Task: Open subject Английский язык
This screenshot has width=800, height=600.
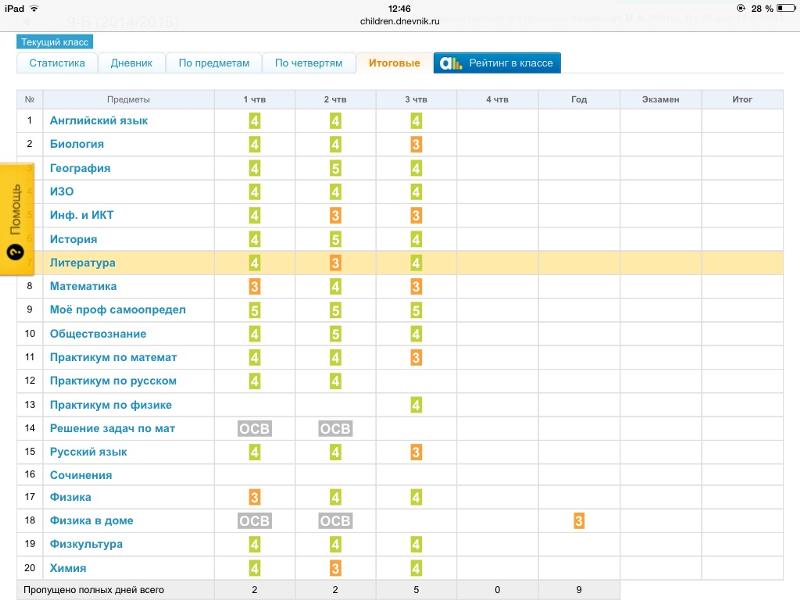Action: point(98,121)
